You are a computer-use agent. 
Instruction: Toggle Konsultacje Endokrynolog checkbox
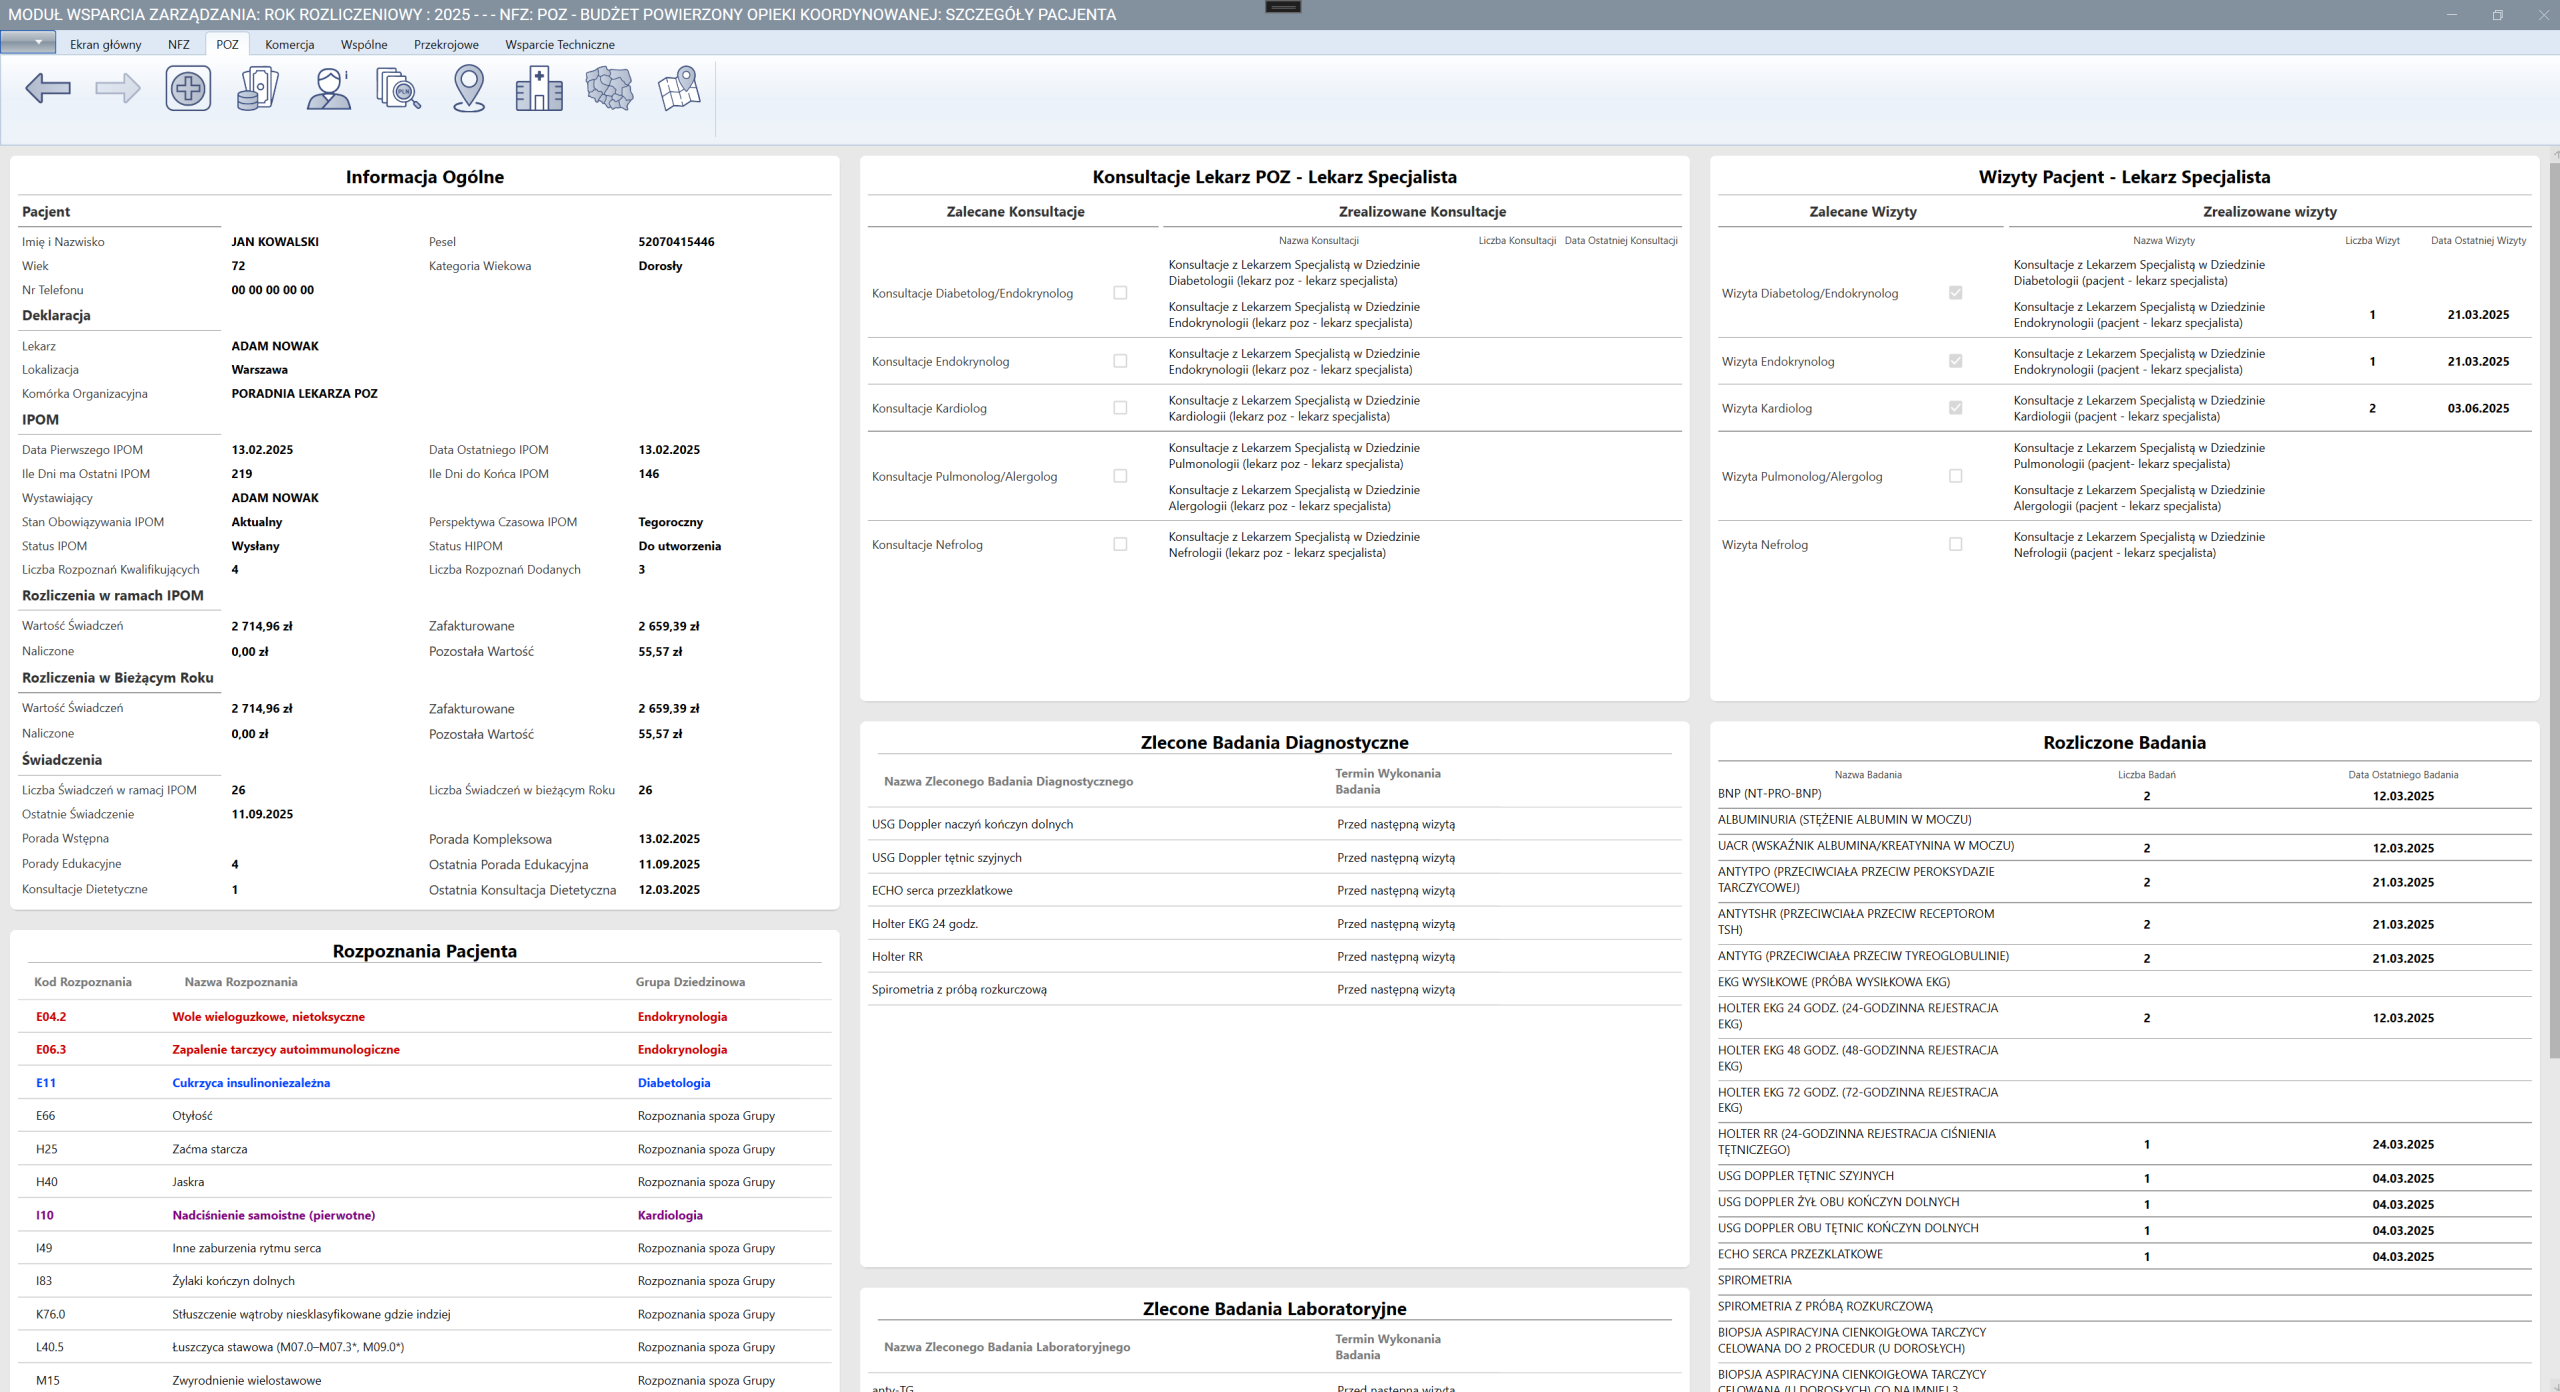(x=1120, y=361)
